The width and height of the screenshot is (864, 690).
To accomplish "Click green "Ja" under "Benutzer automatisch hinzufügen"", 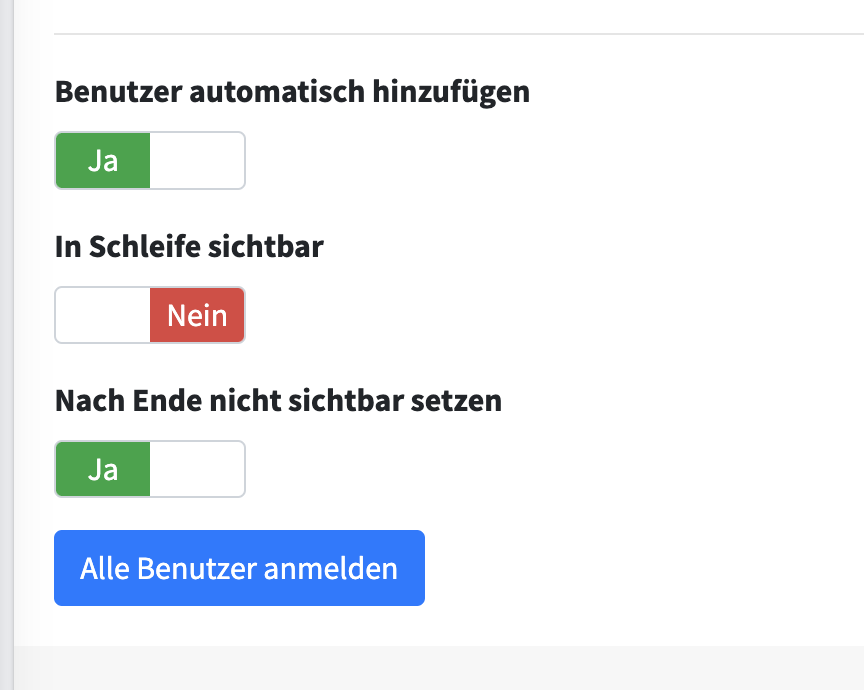I will [103, 160].
